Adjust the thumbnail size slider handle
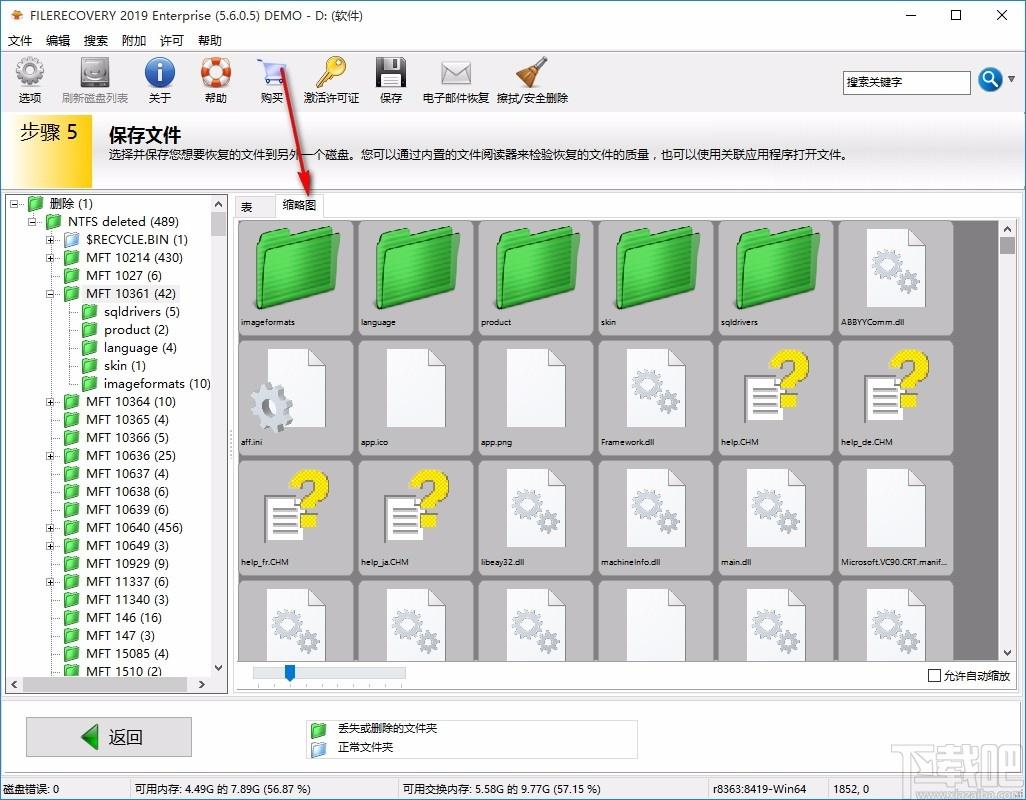The height and width of the screenshot is (800, 1026). point(289,672)
